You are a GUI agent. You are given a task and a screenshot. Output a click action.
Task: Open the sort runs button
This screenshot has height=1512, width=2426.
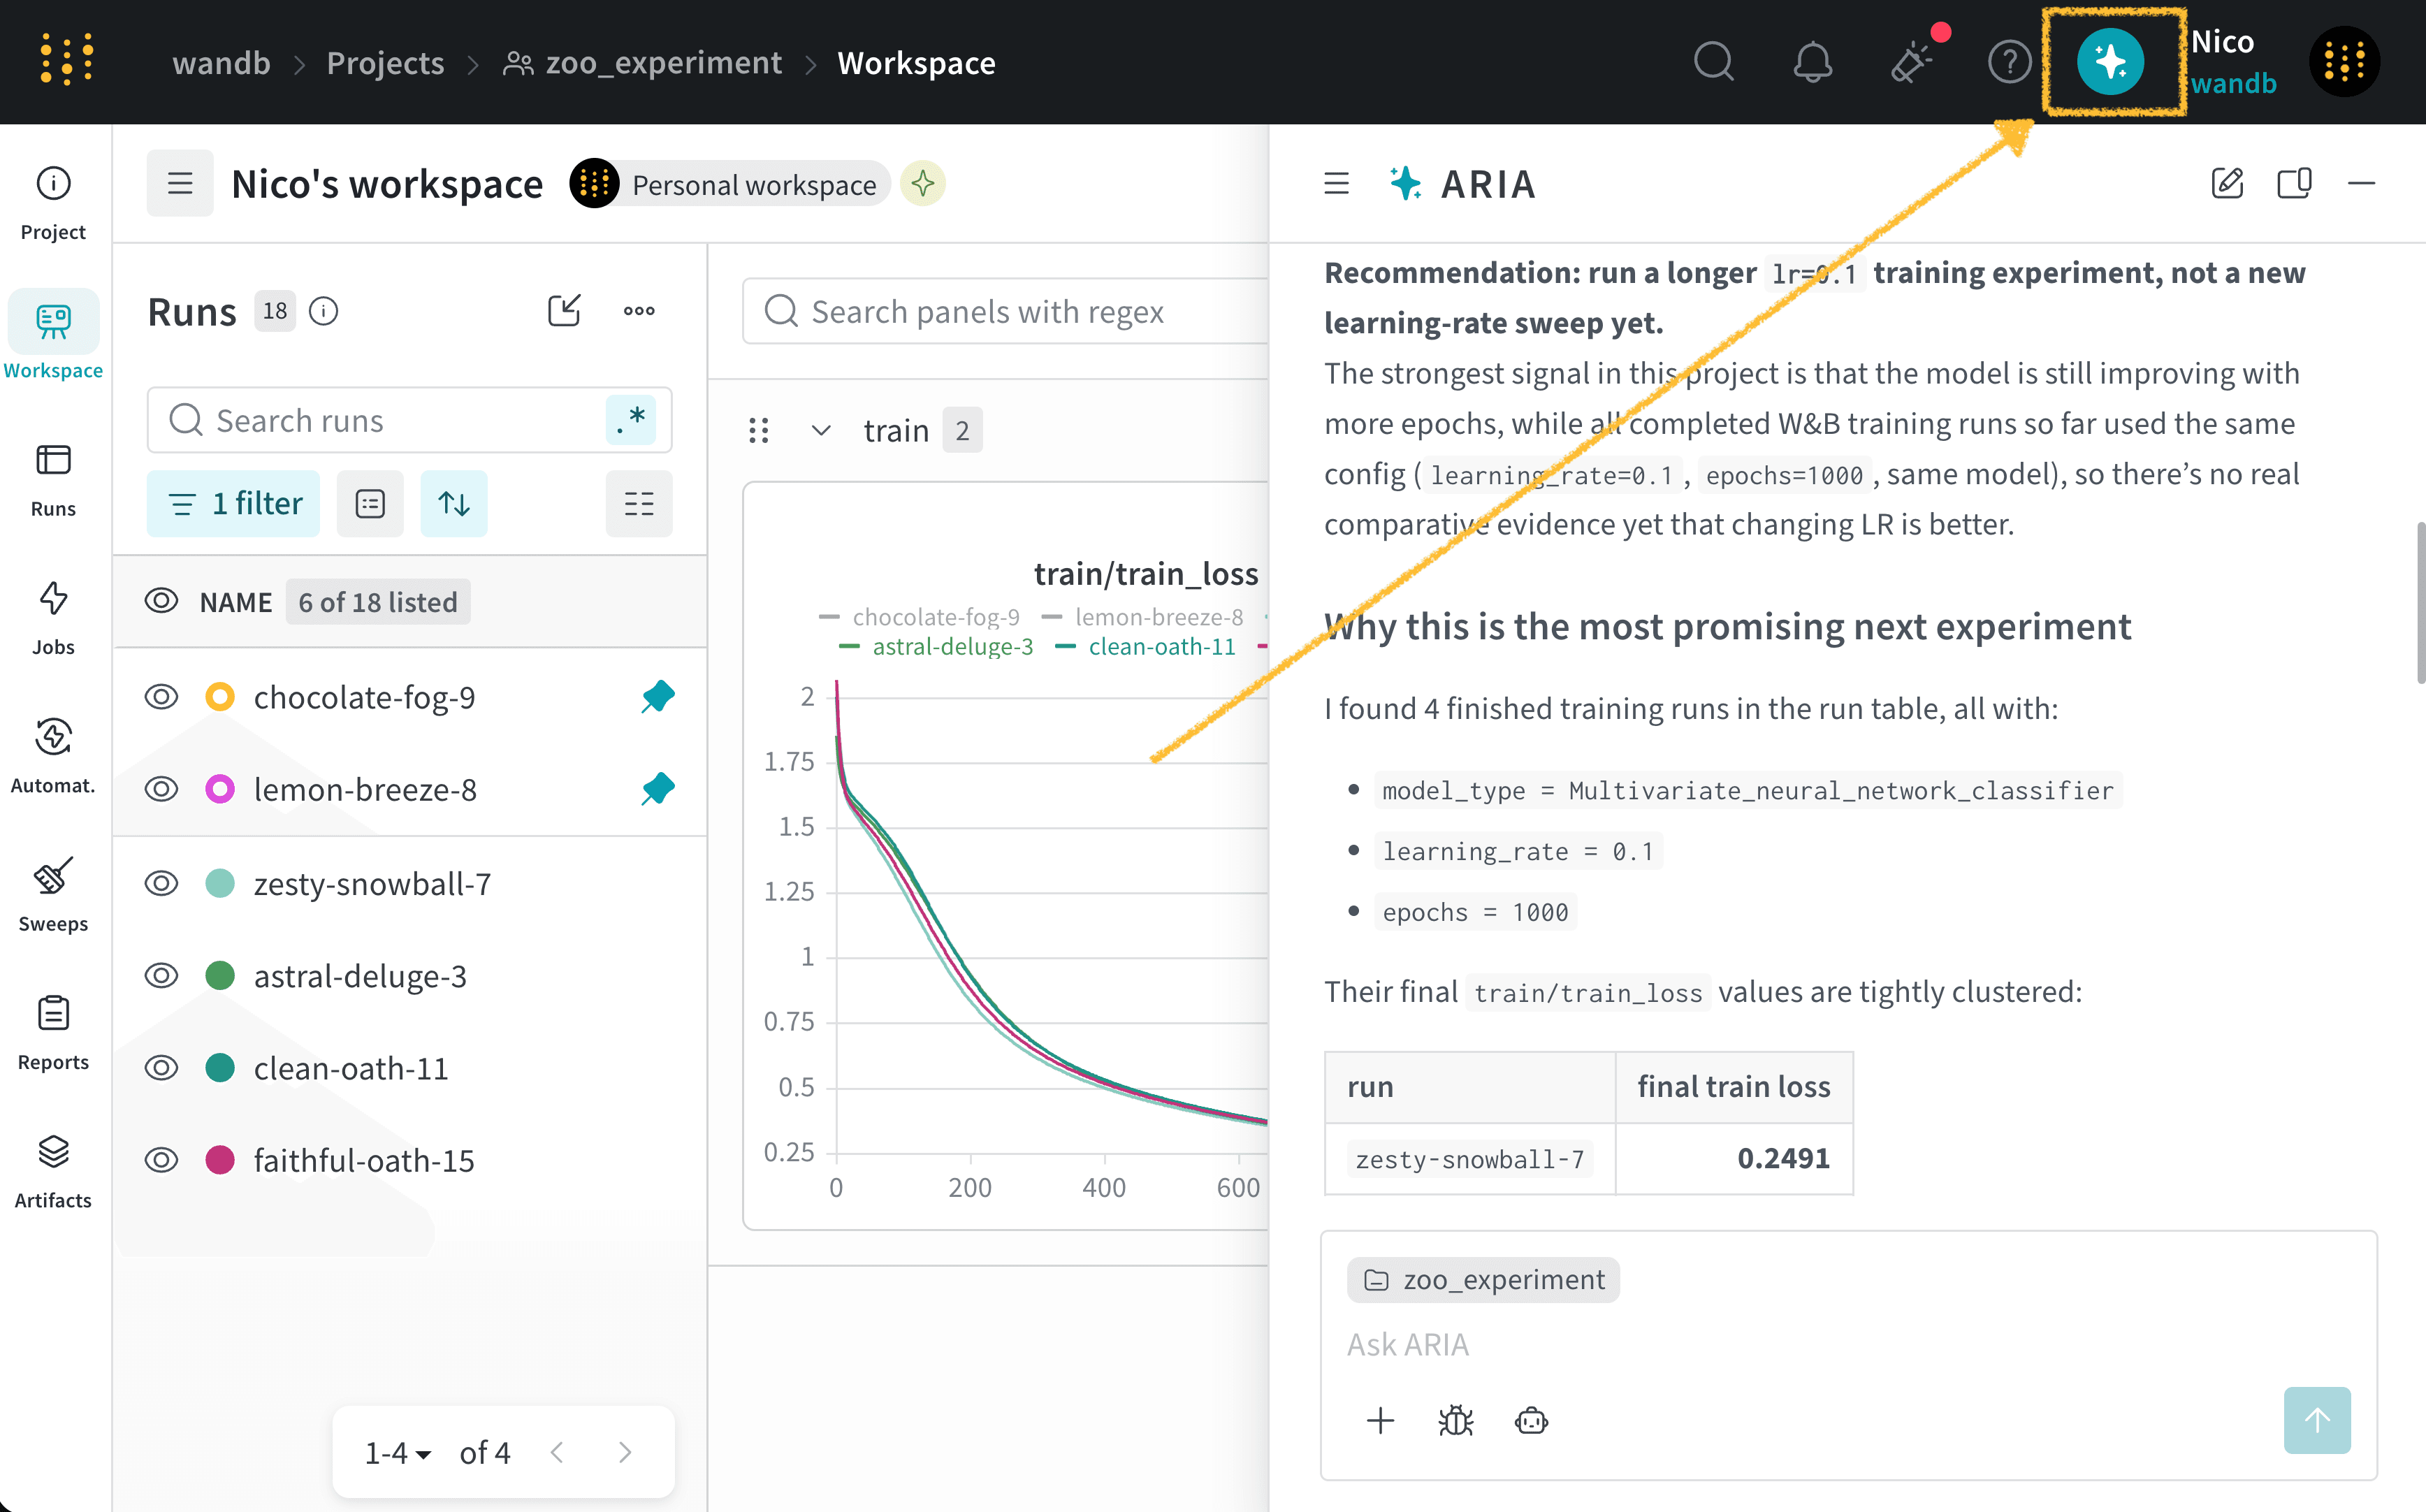pos(454,503)
